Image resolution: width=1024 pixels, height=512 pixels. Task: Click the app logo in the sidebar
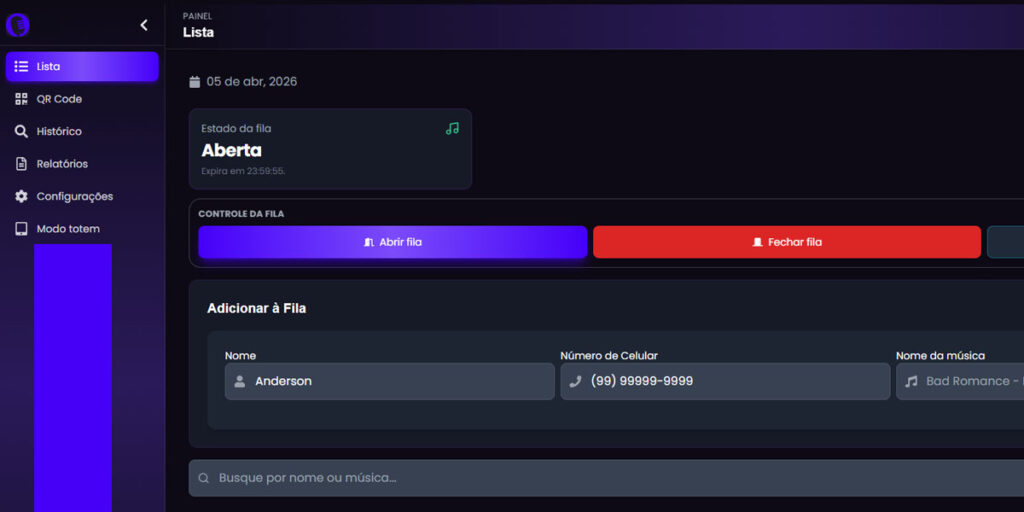[x=18, y=25]
